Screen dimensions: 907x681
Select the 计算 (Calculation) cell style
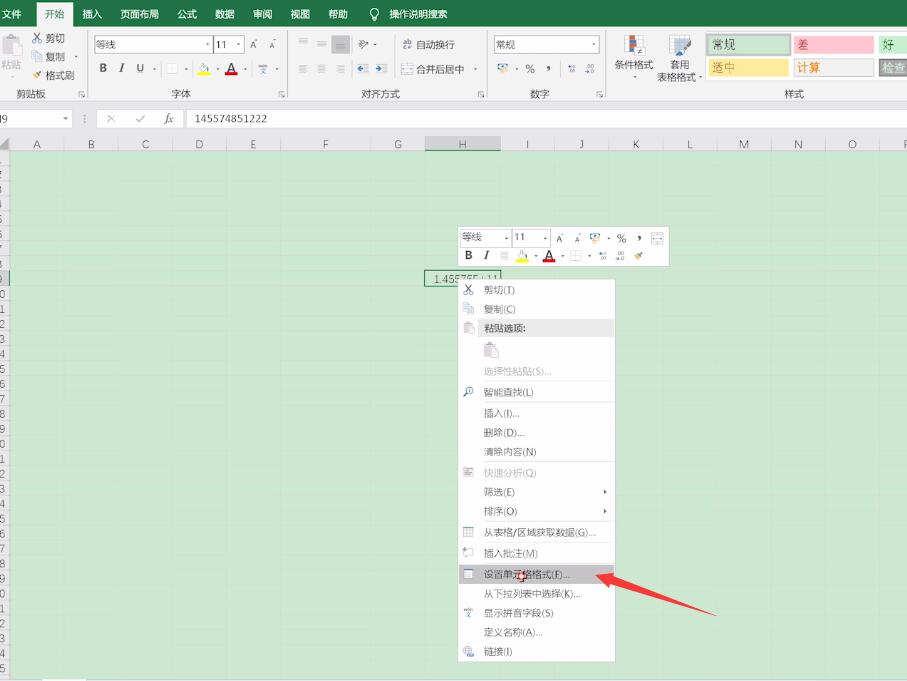click(834, 68)
